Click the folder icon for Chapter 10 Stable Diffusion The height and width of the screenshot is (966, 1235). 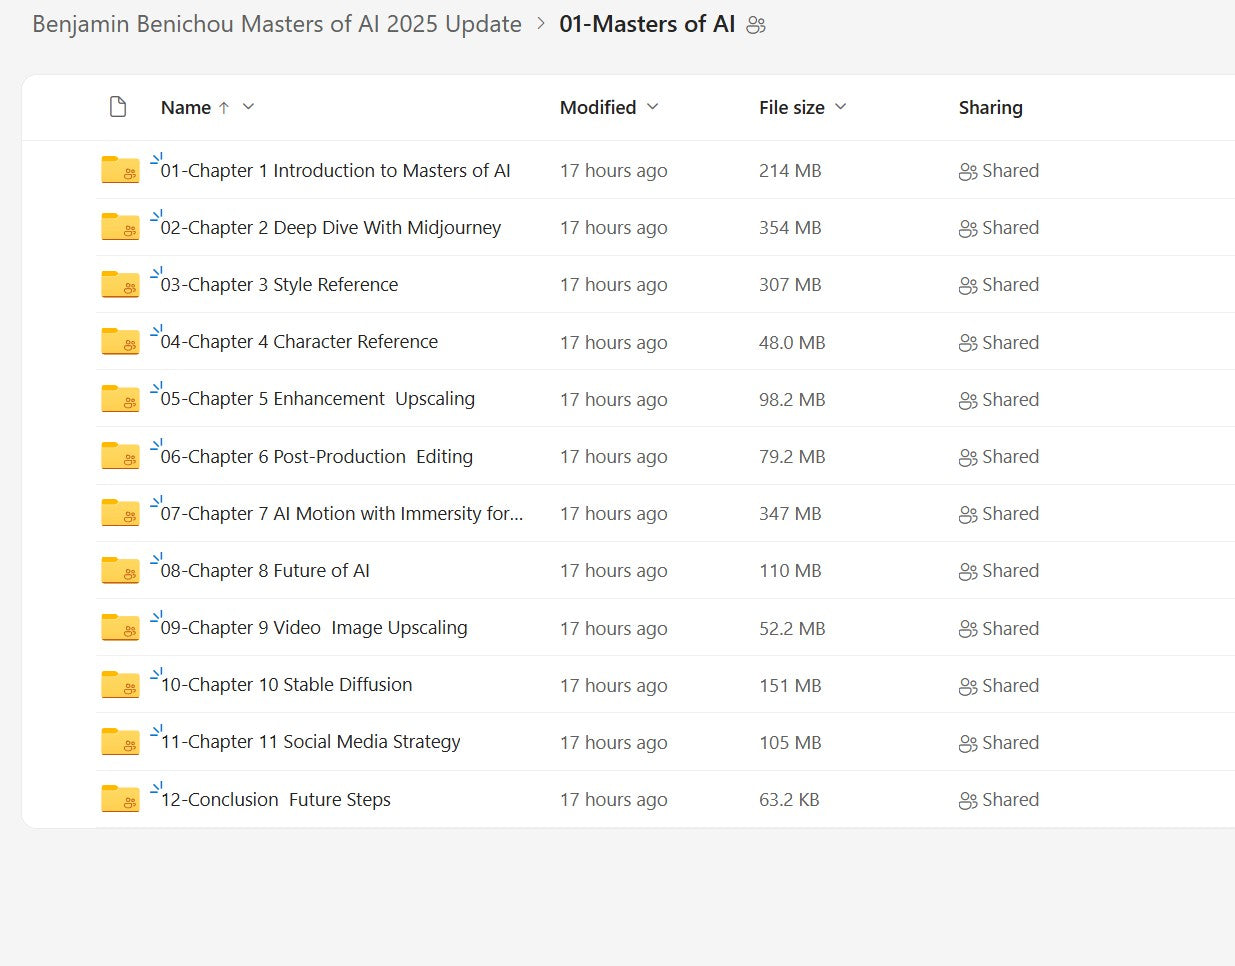(x=120, y=685)
